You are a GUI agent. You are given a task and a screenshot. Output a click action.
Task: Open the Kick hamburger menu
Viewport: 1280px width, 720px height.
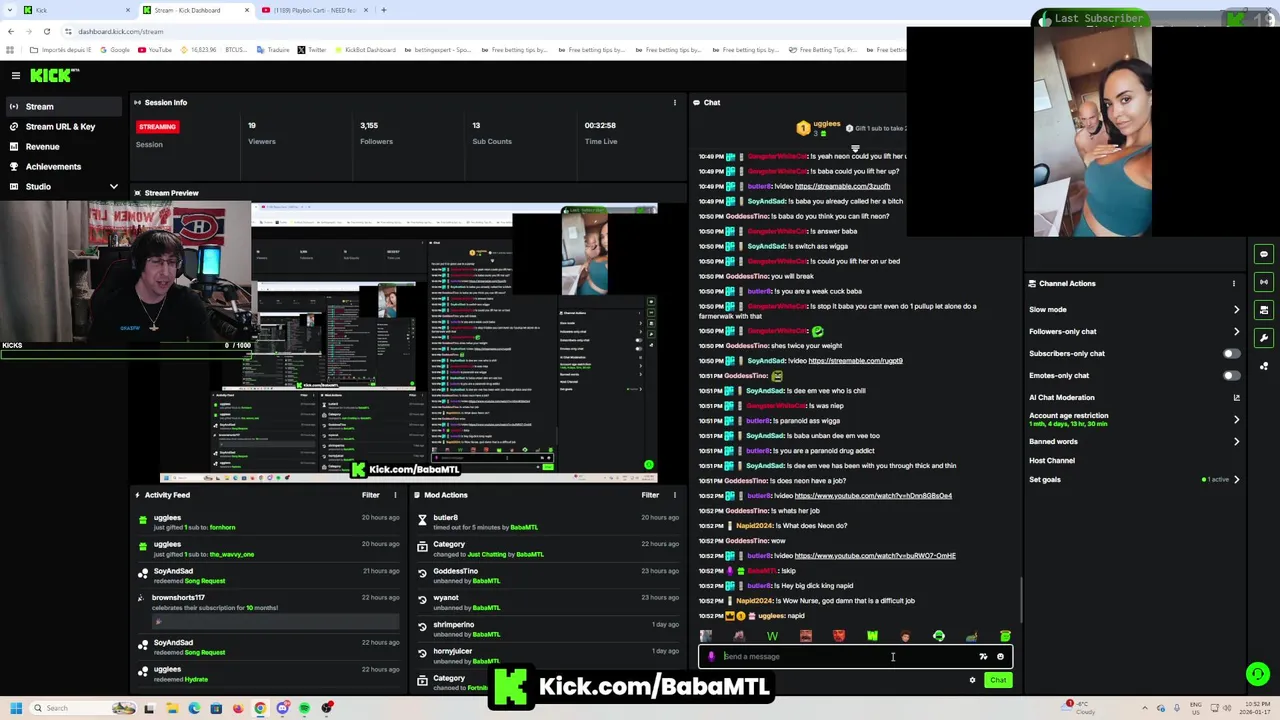[15, 75]
